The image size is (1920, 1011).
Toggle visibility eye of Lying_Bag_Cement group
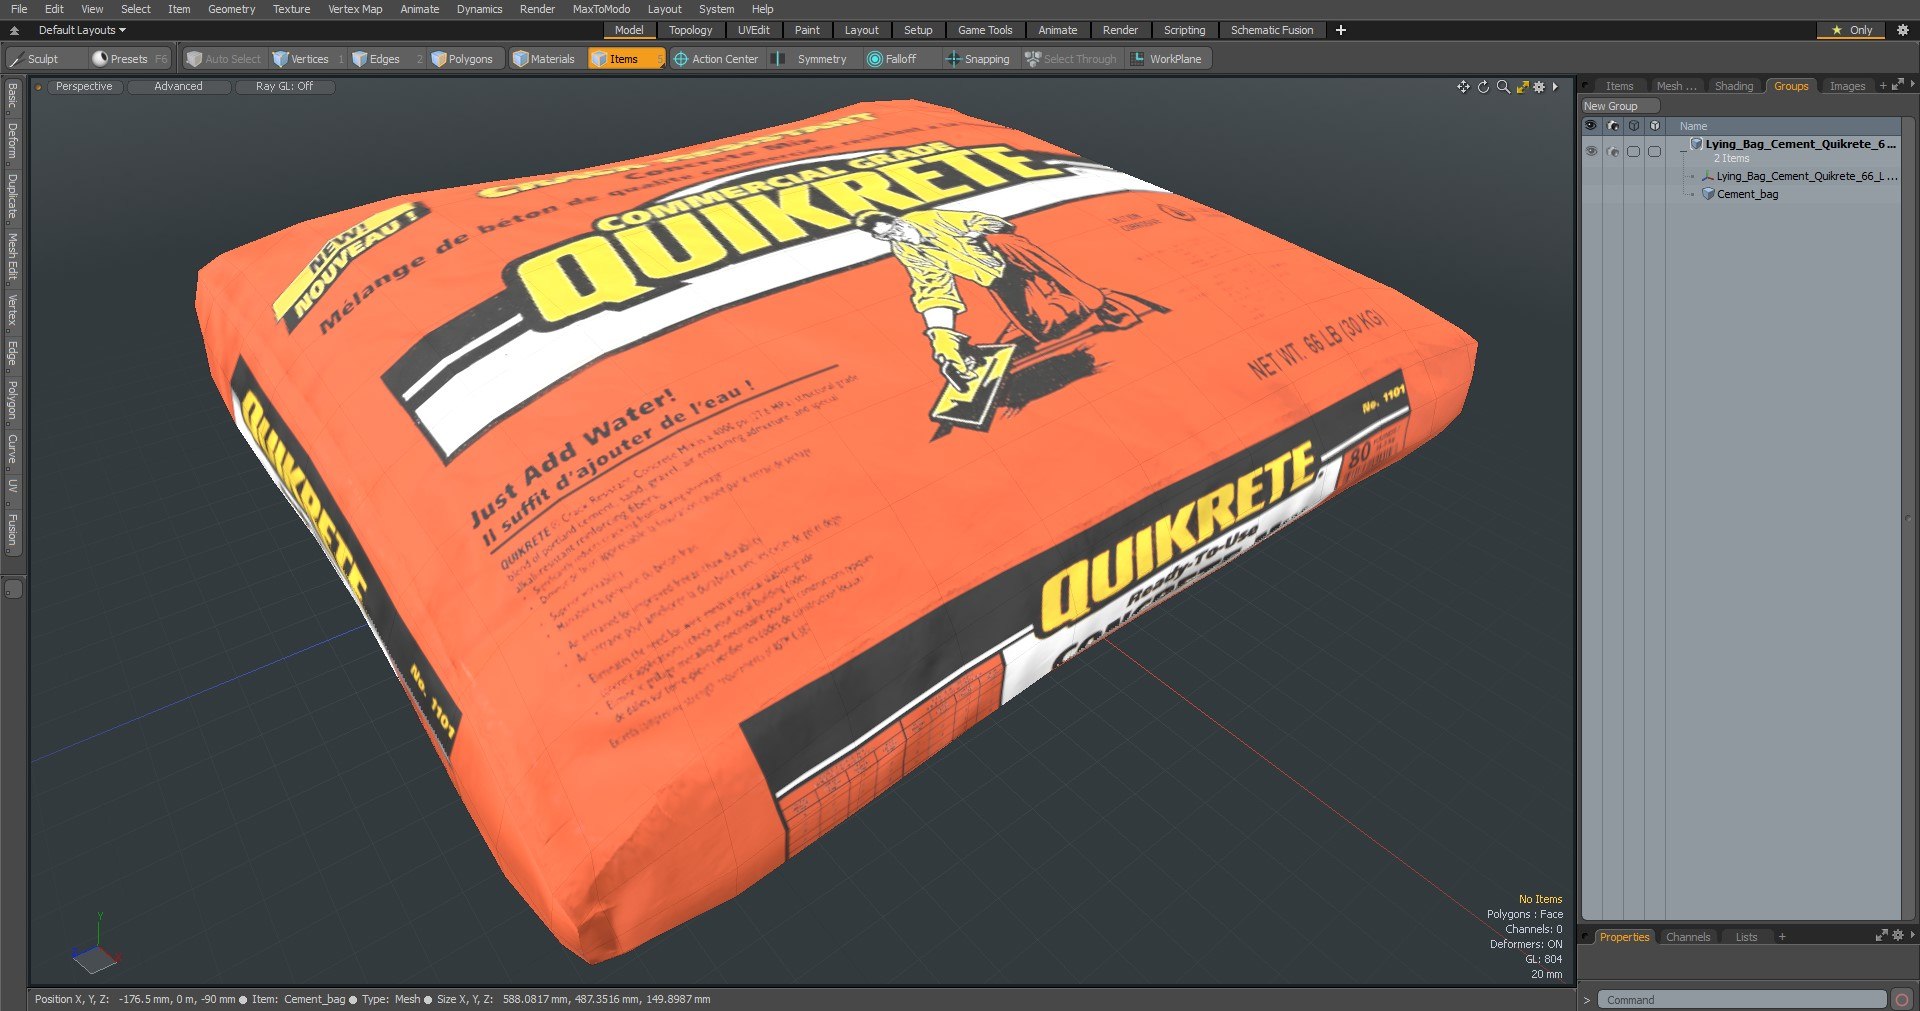point(1591,151)
